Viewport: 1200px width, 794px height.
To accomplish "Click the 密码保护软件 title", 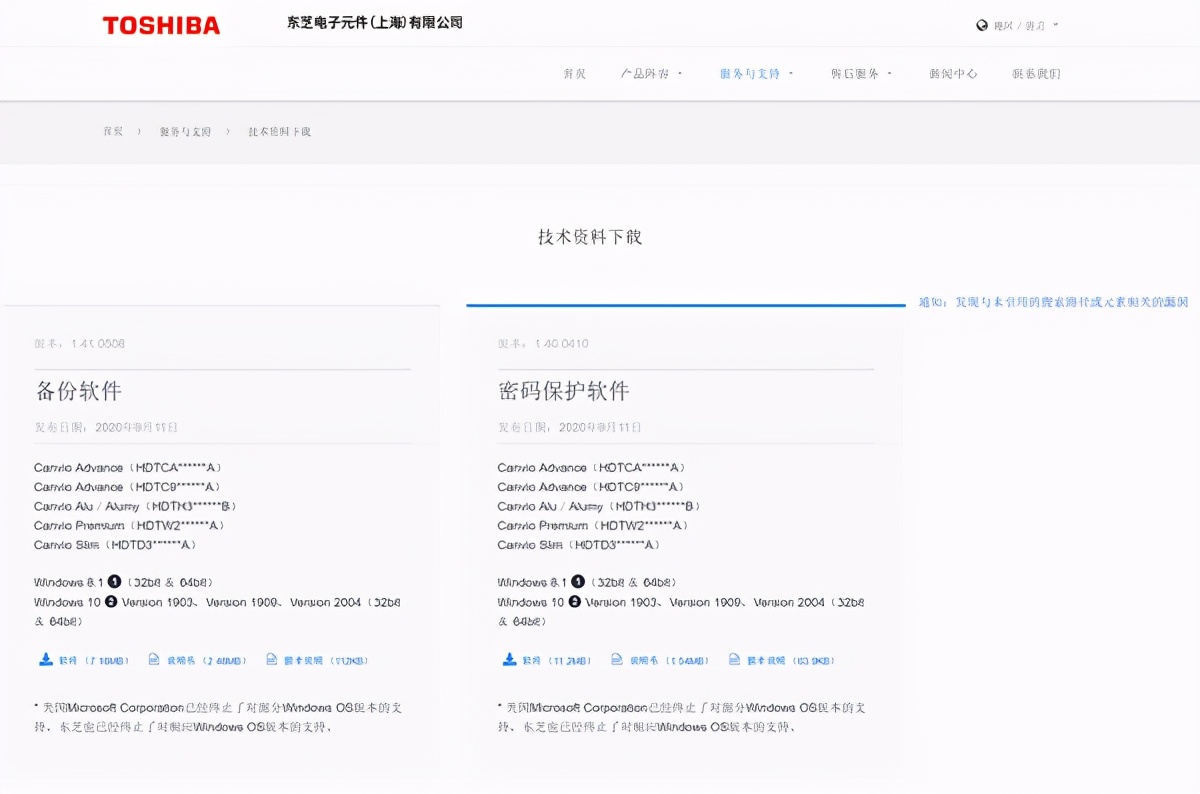I will 564,390.
